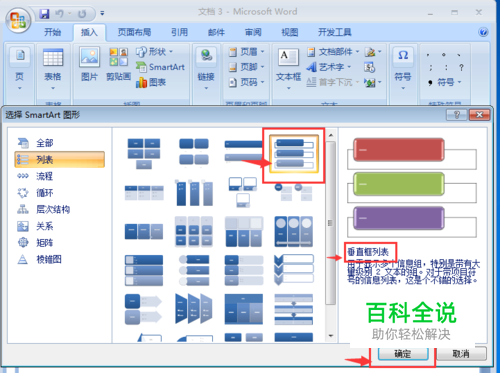
Task: Select the three tall blue columns layout
Action: [194, 193]
